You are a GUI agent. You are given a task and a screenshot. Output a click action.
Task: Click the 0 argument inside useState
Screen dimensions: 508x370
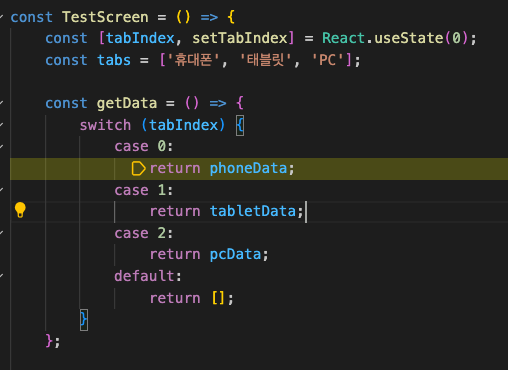(456, 38)
